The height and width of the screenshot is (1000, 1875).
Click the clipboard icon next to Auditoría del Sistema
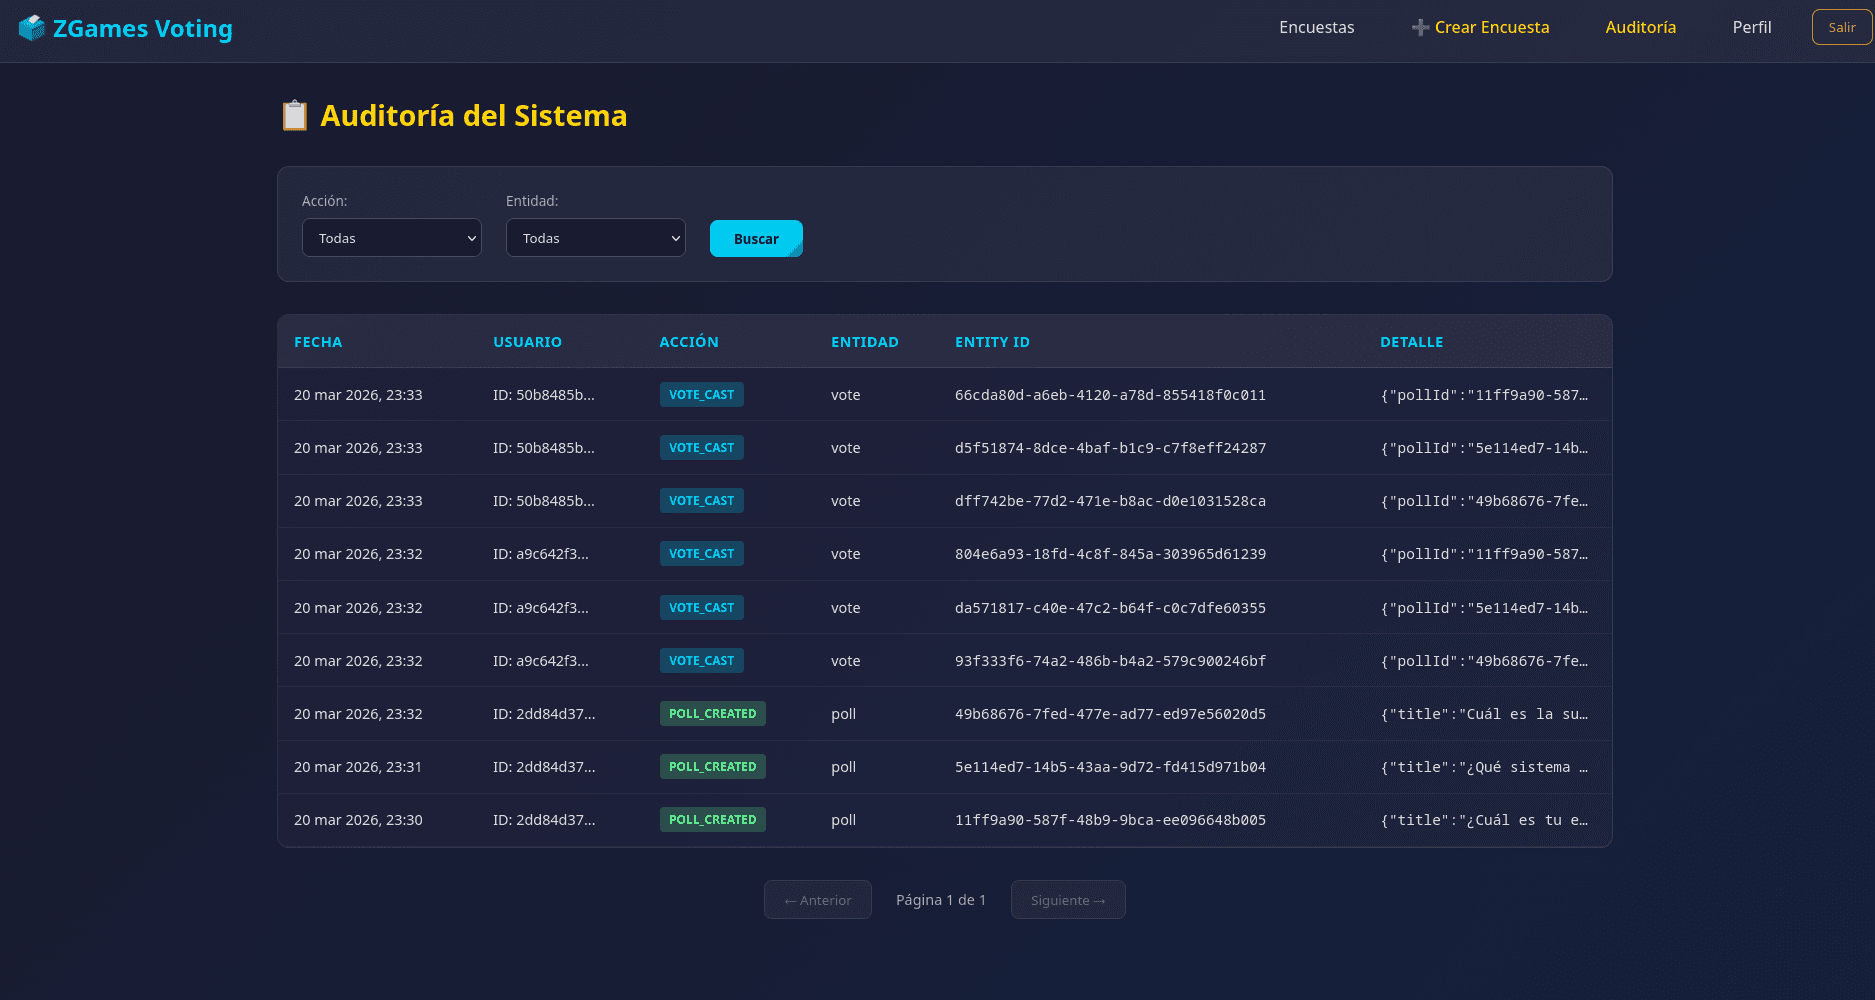click(x=294, y=116)
